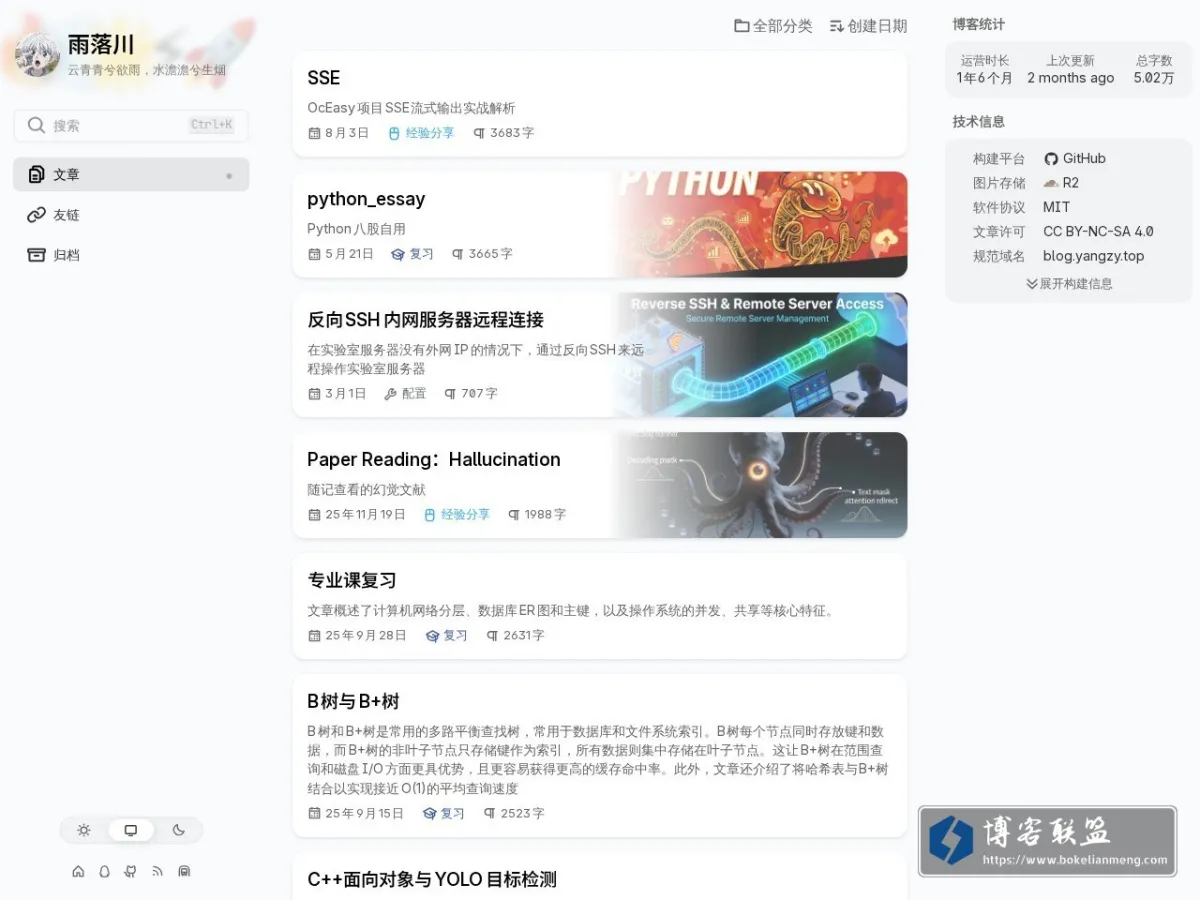This screenshot has width=1200, height=900.
Task: Click the MIT software license value
Action: point(1056,207)
